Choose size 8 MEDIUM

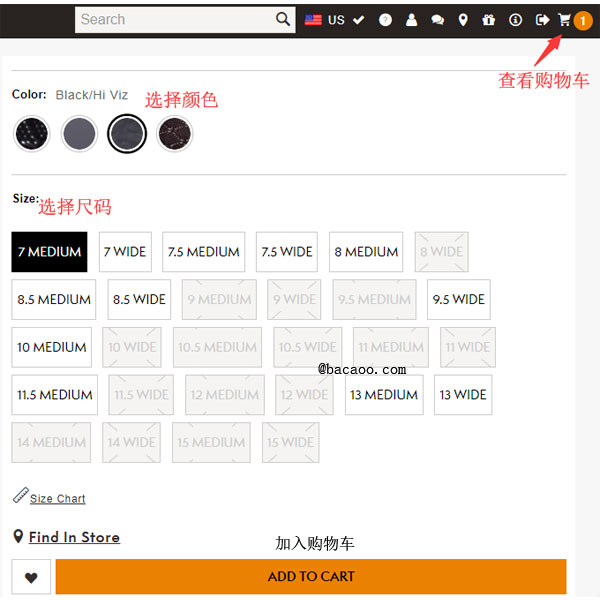pyautogui.click(x=366, y=252)
